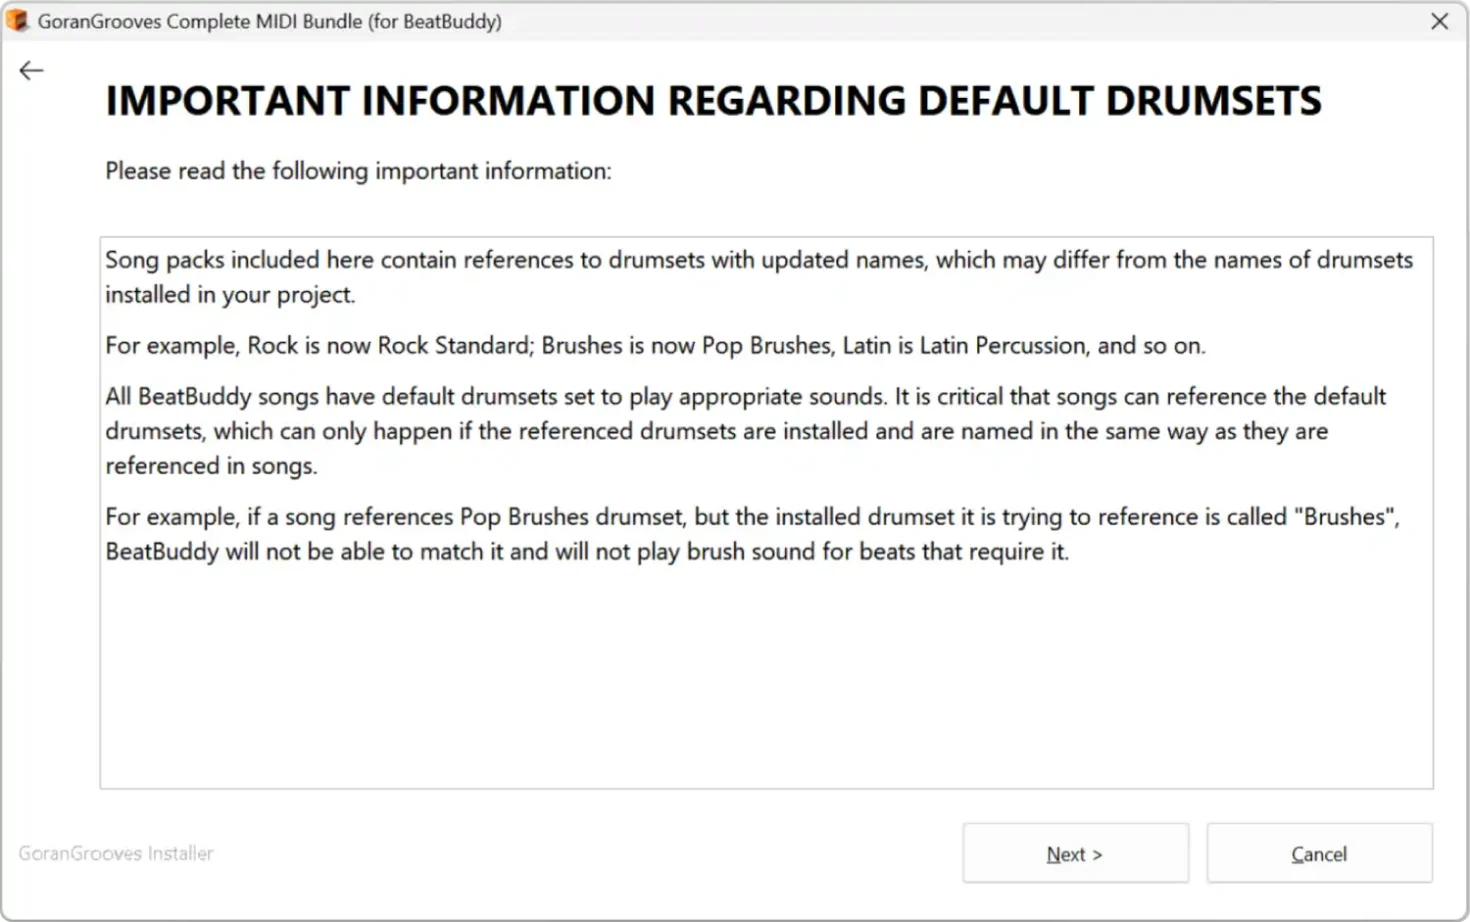Click the line starting 'For example, if a song references'
1470x922 pixels.
pos(752,517)
